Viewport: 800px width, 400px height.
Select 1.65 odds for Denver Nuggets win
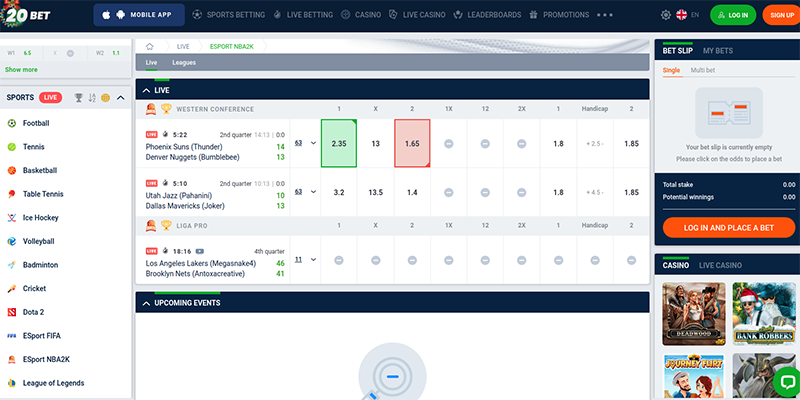pyautogui.click(x=412, y=143)
